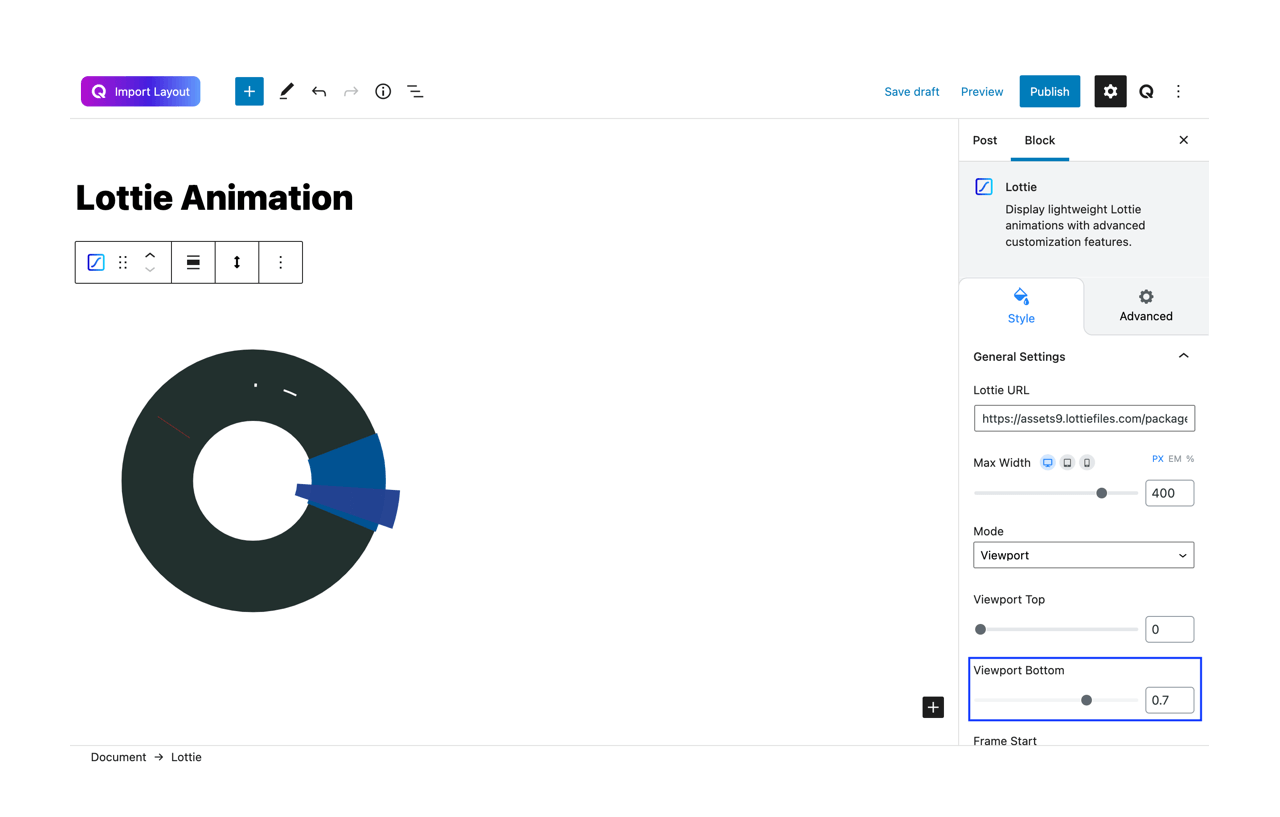Click the Viewport Top value field
Screen dimensions: 1280x817
point(1170,629)
